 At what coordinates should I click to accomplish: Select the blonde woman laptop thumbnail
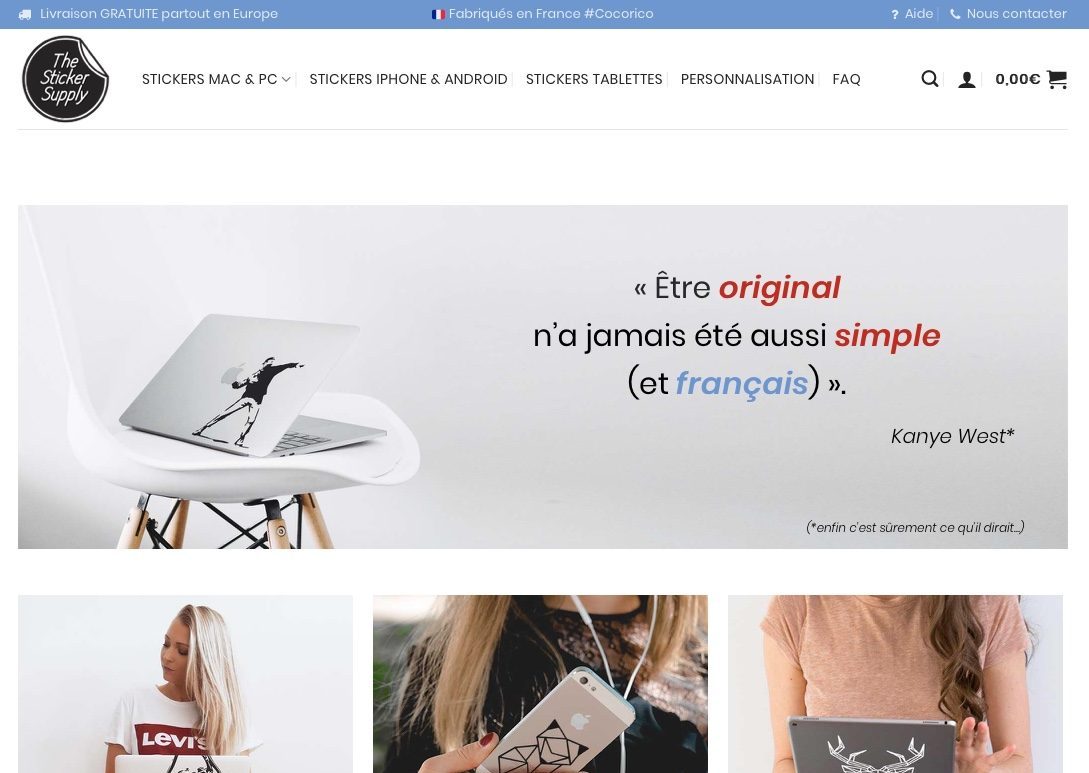click(x=185, y=684)
